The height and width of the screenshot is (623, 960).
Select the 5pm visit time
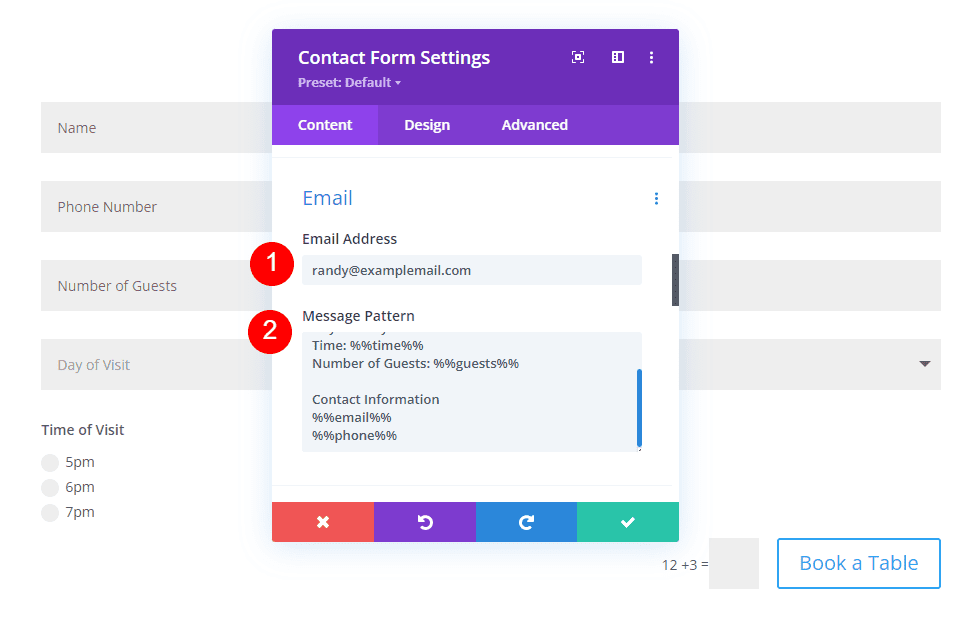click(50, 462)
